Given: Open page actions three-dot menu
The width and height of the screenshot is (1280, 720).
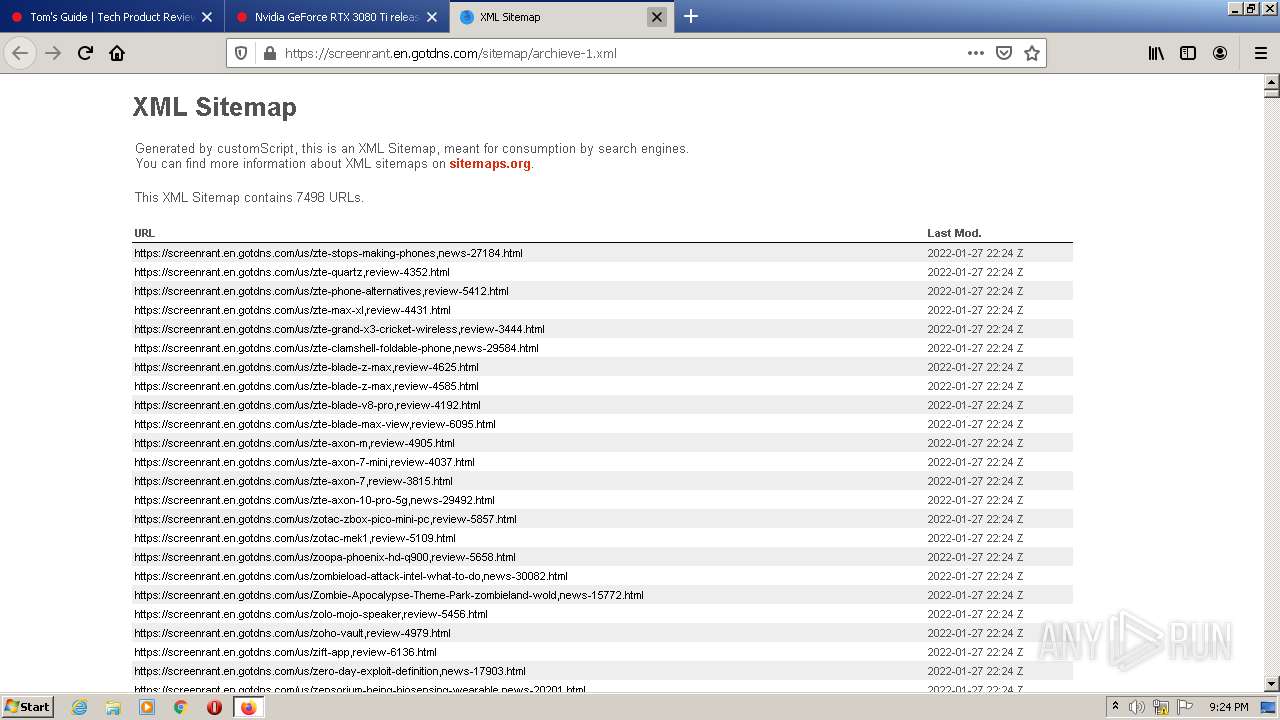Looking at the screenshot, I should pos(976,53).
